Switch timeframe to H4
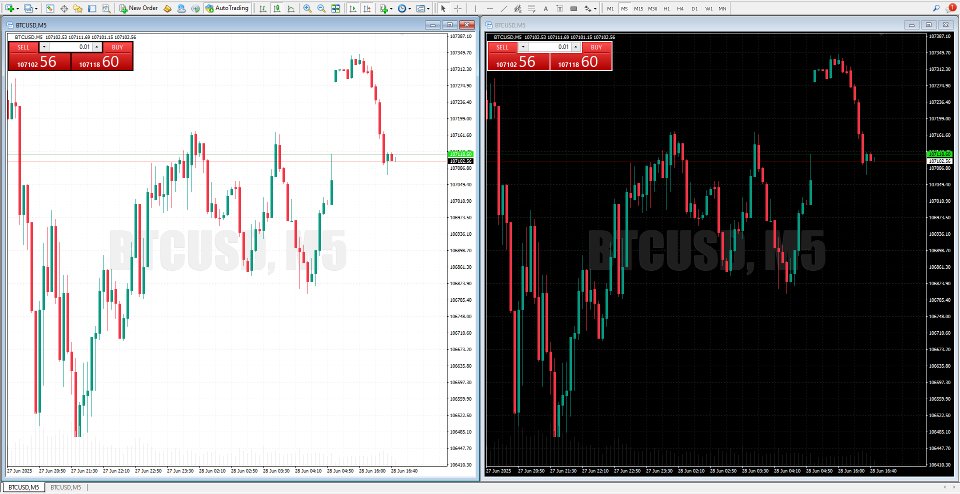 tap(680, 9)
